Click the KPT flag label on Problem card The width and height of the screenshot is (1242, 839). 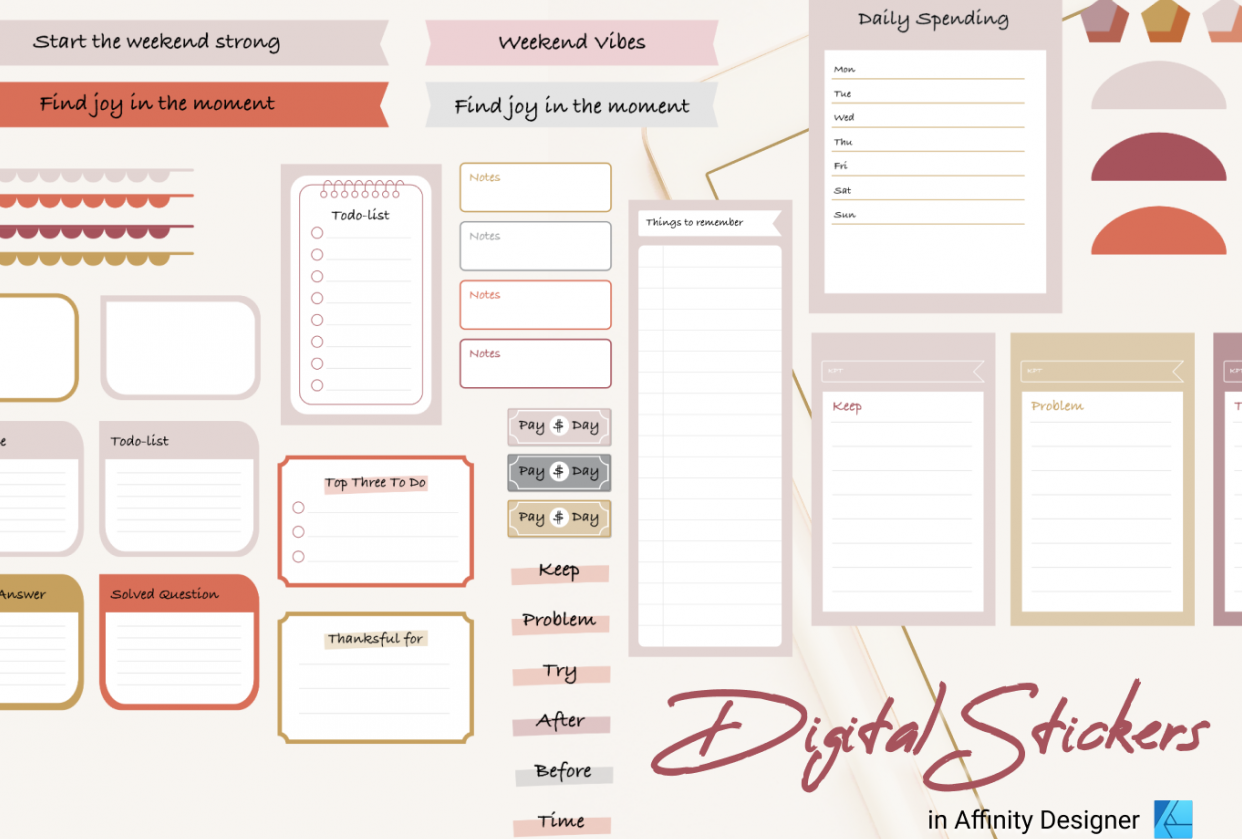[1102, 371]
